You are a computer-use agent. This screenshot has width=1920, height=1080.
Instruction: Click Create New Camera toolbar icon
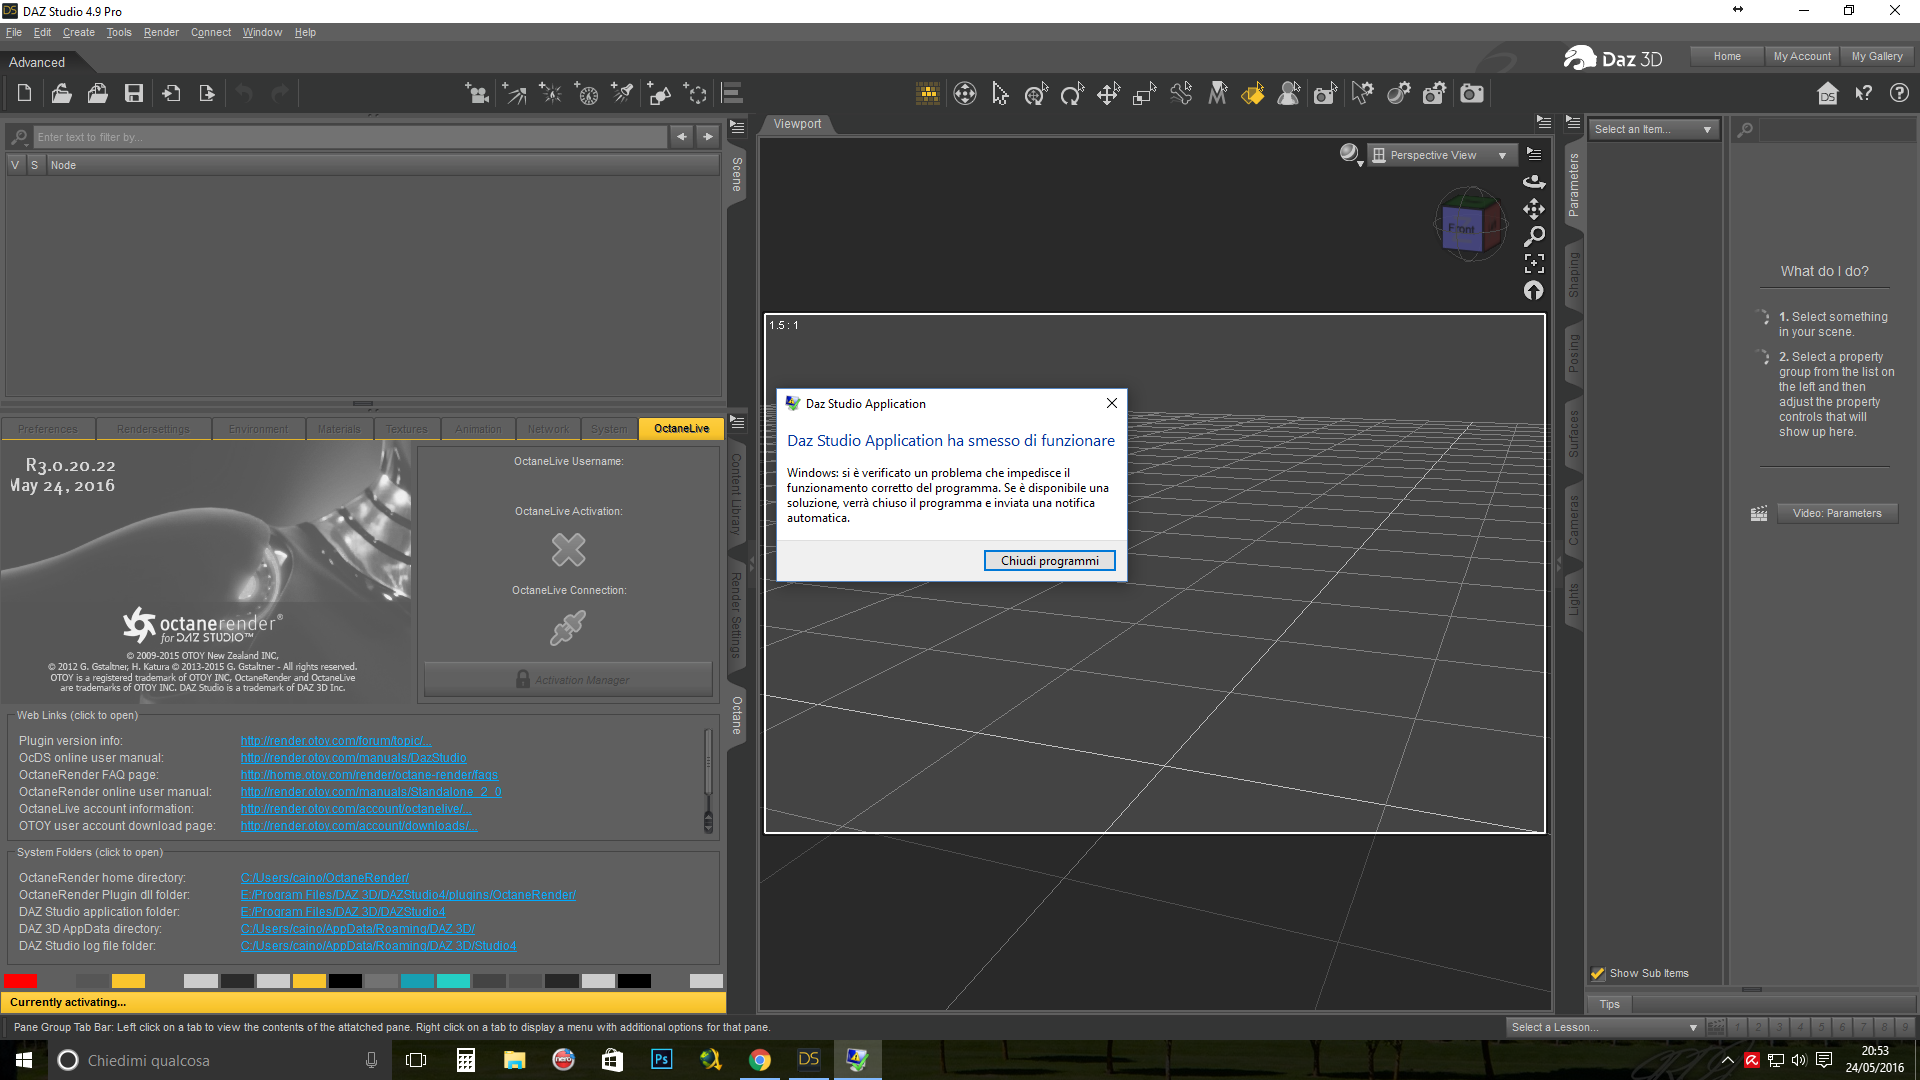pyautogui.click(x=477, y=94)
